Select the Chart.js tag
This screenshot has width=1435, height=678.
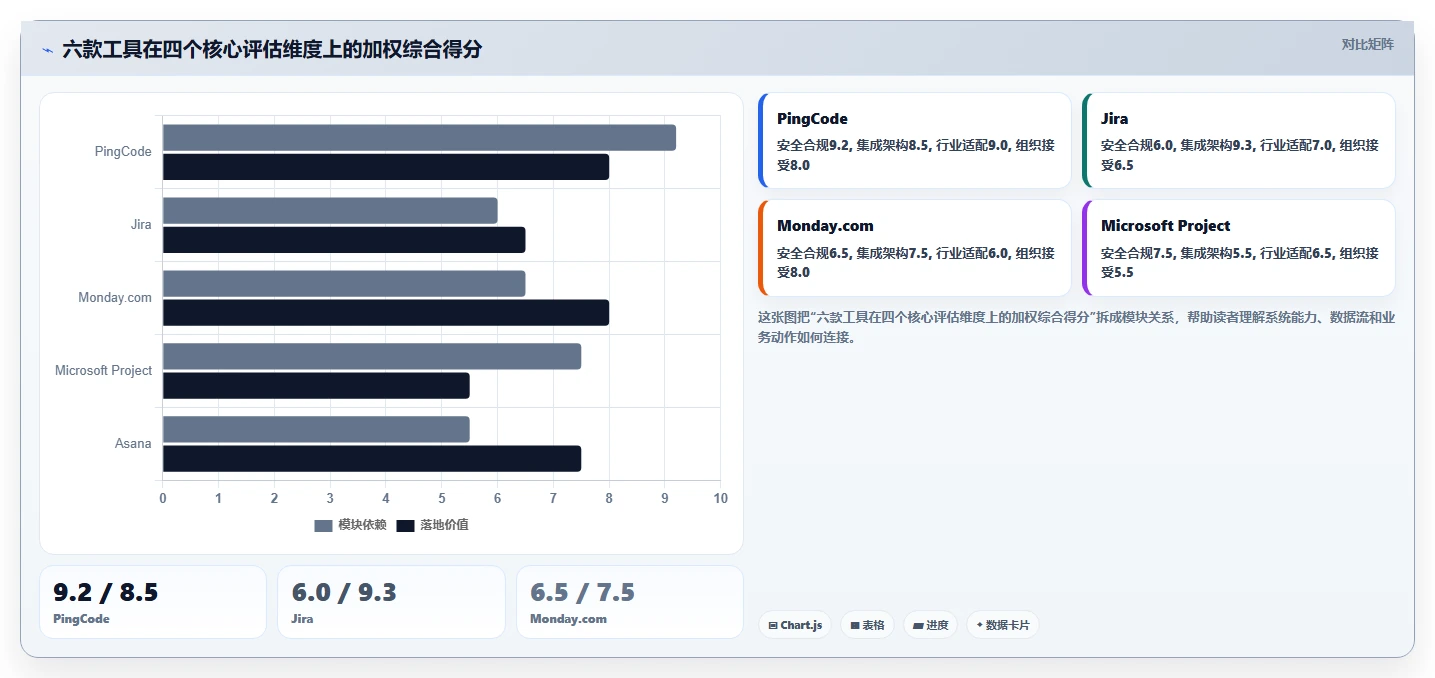[795, 625]
